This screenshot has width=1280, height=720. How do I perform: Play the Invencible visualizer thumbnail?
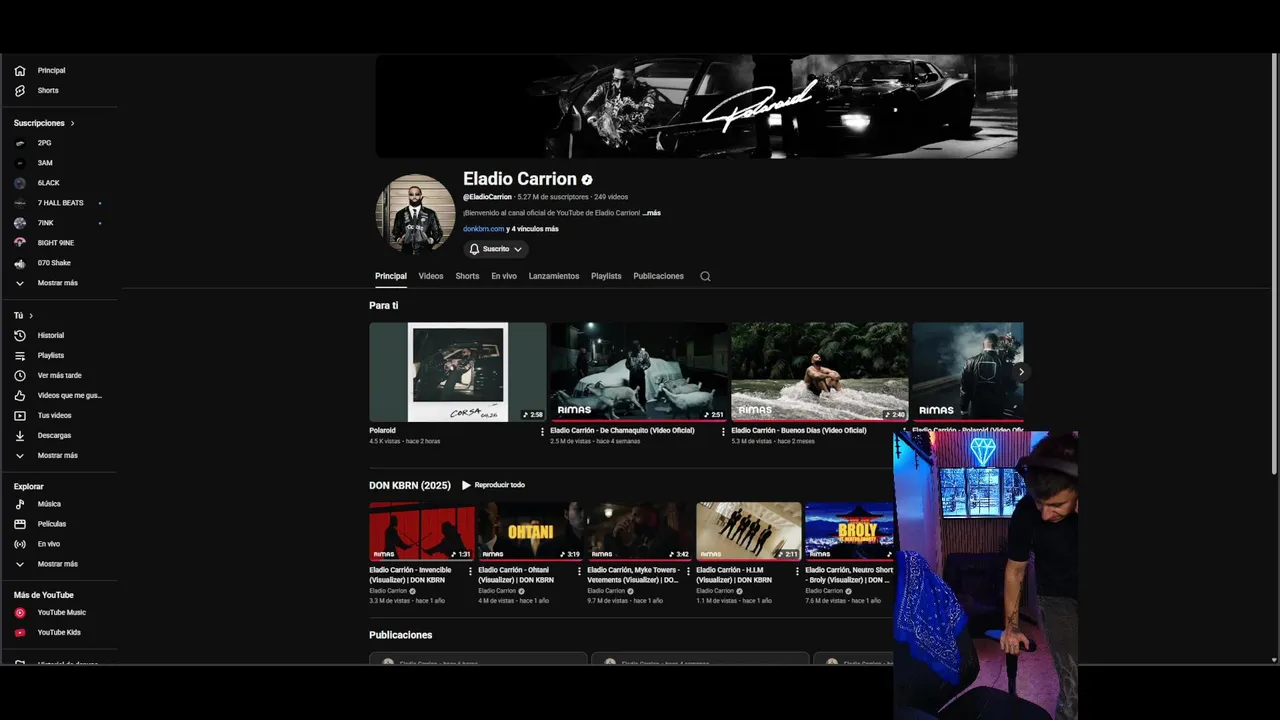click(x=422, y=531)
